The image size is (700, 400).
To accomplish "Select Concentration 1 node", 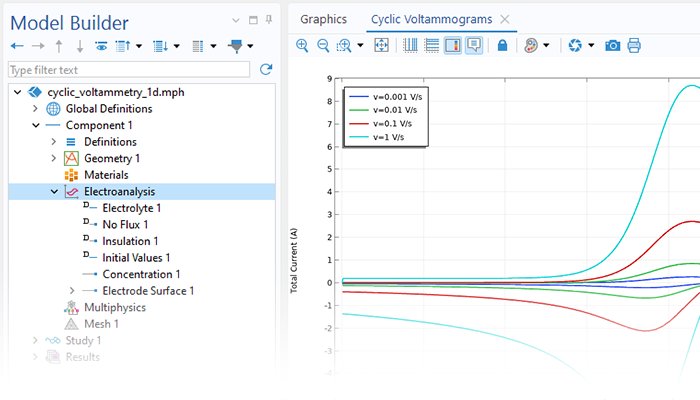I will coord(141,274).
